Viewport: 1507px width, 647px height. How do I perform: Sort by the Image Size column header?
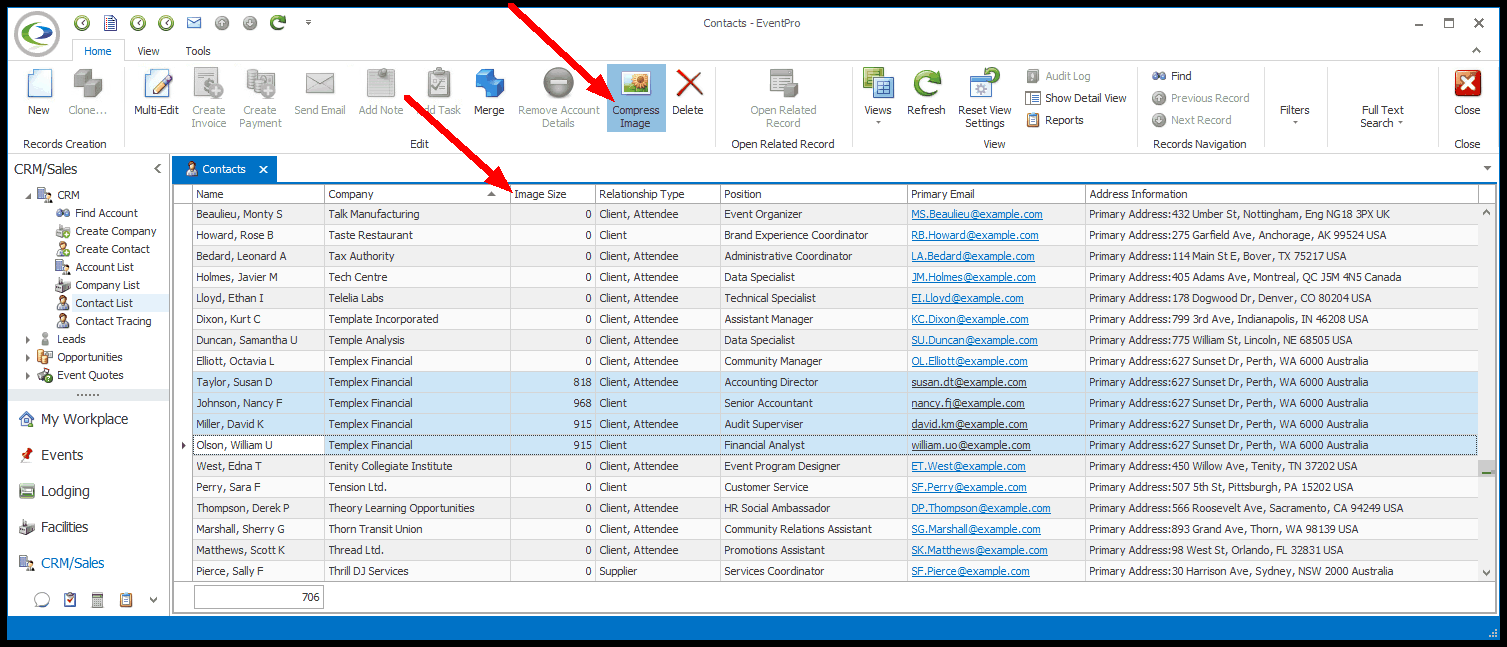coord(553,194)
